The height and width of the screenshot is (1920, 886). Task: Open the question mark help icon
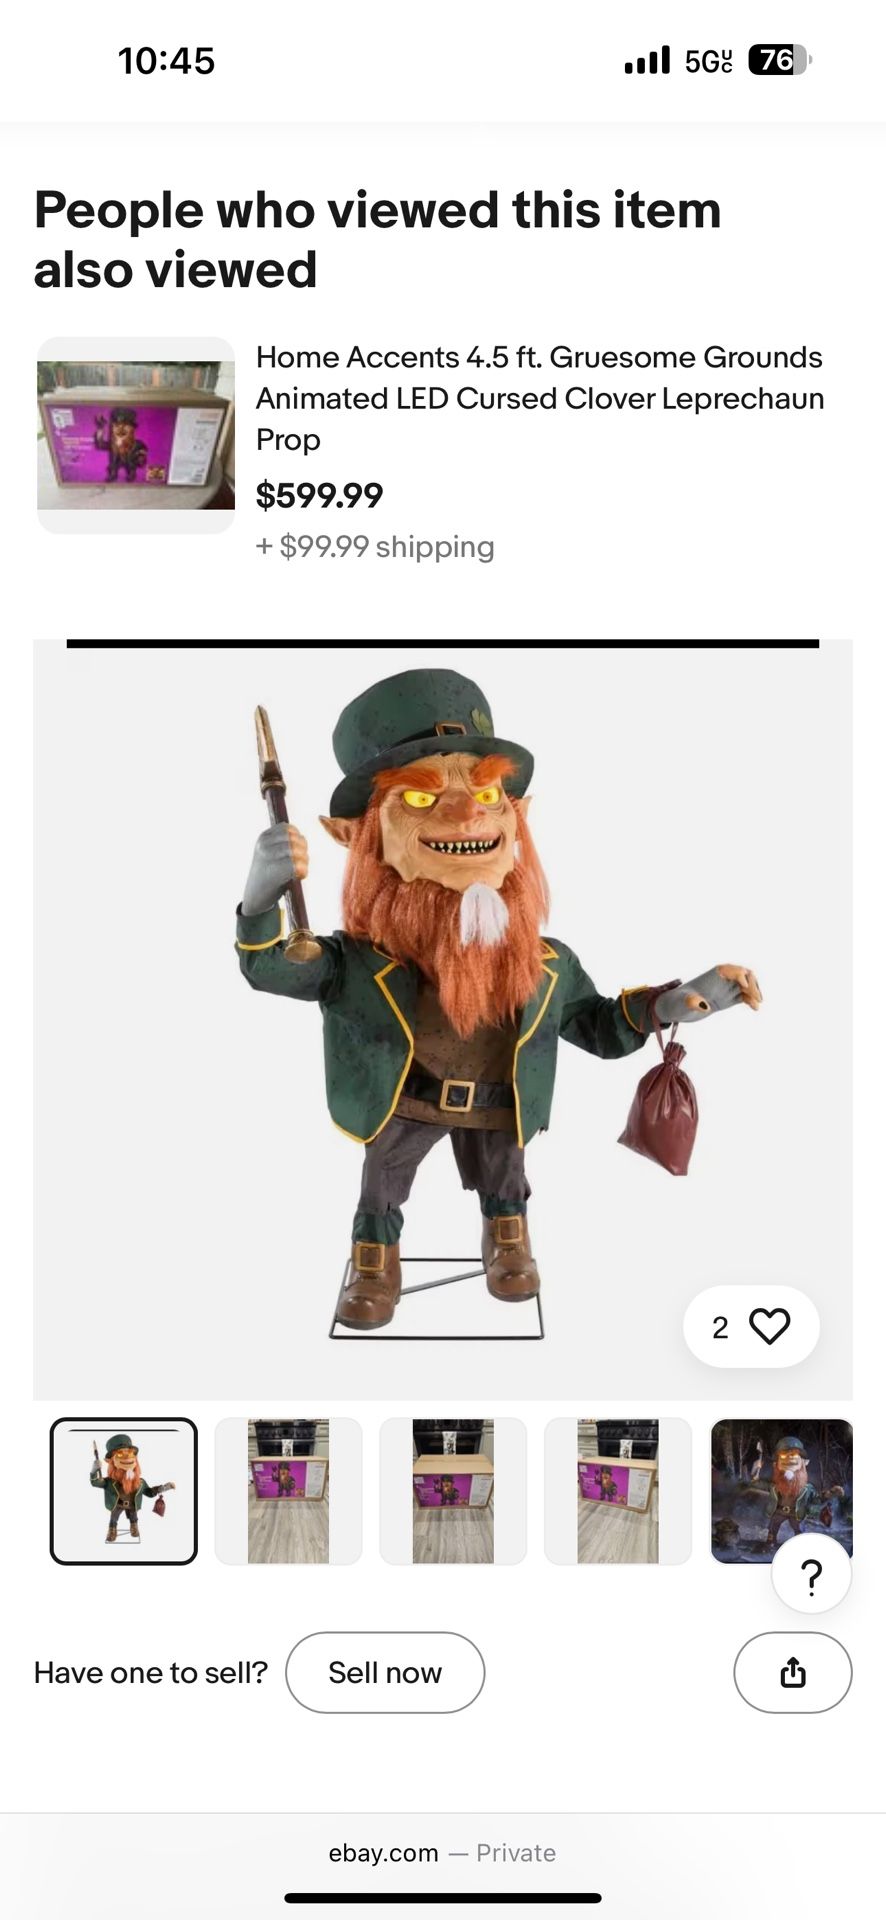810,1572
